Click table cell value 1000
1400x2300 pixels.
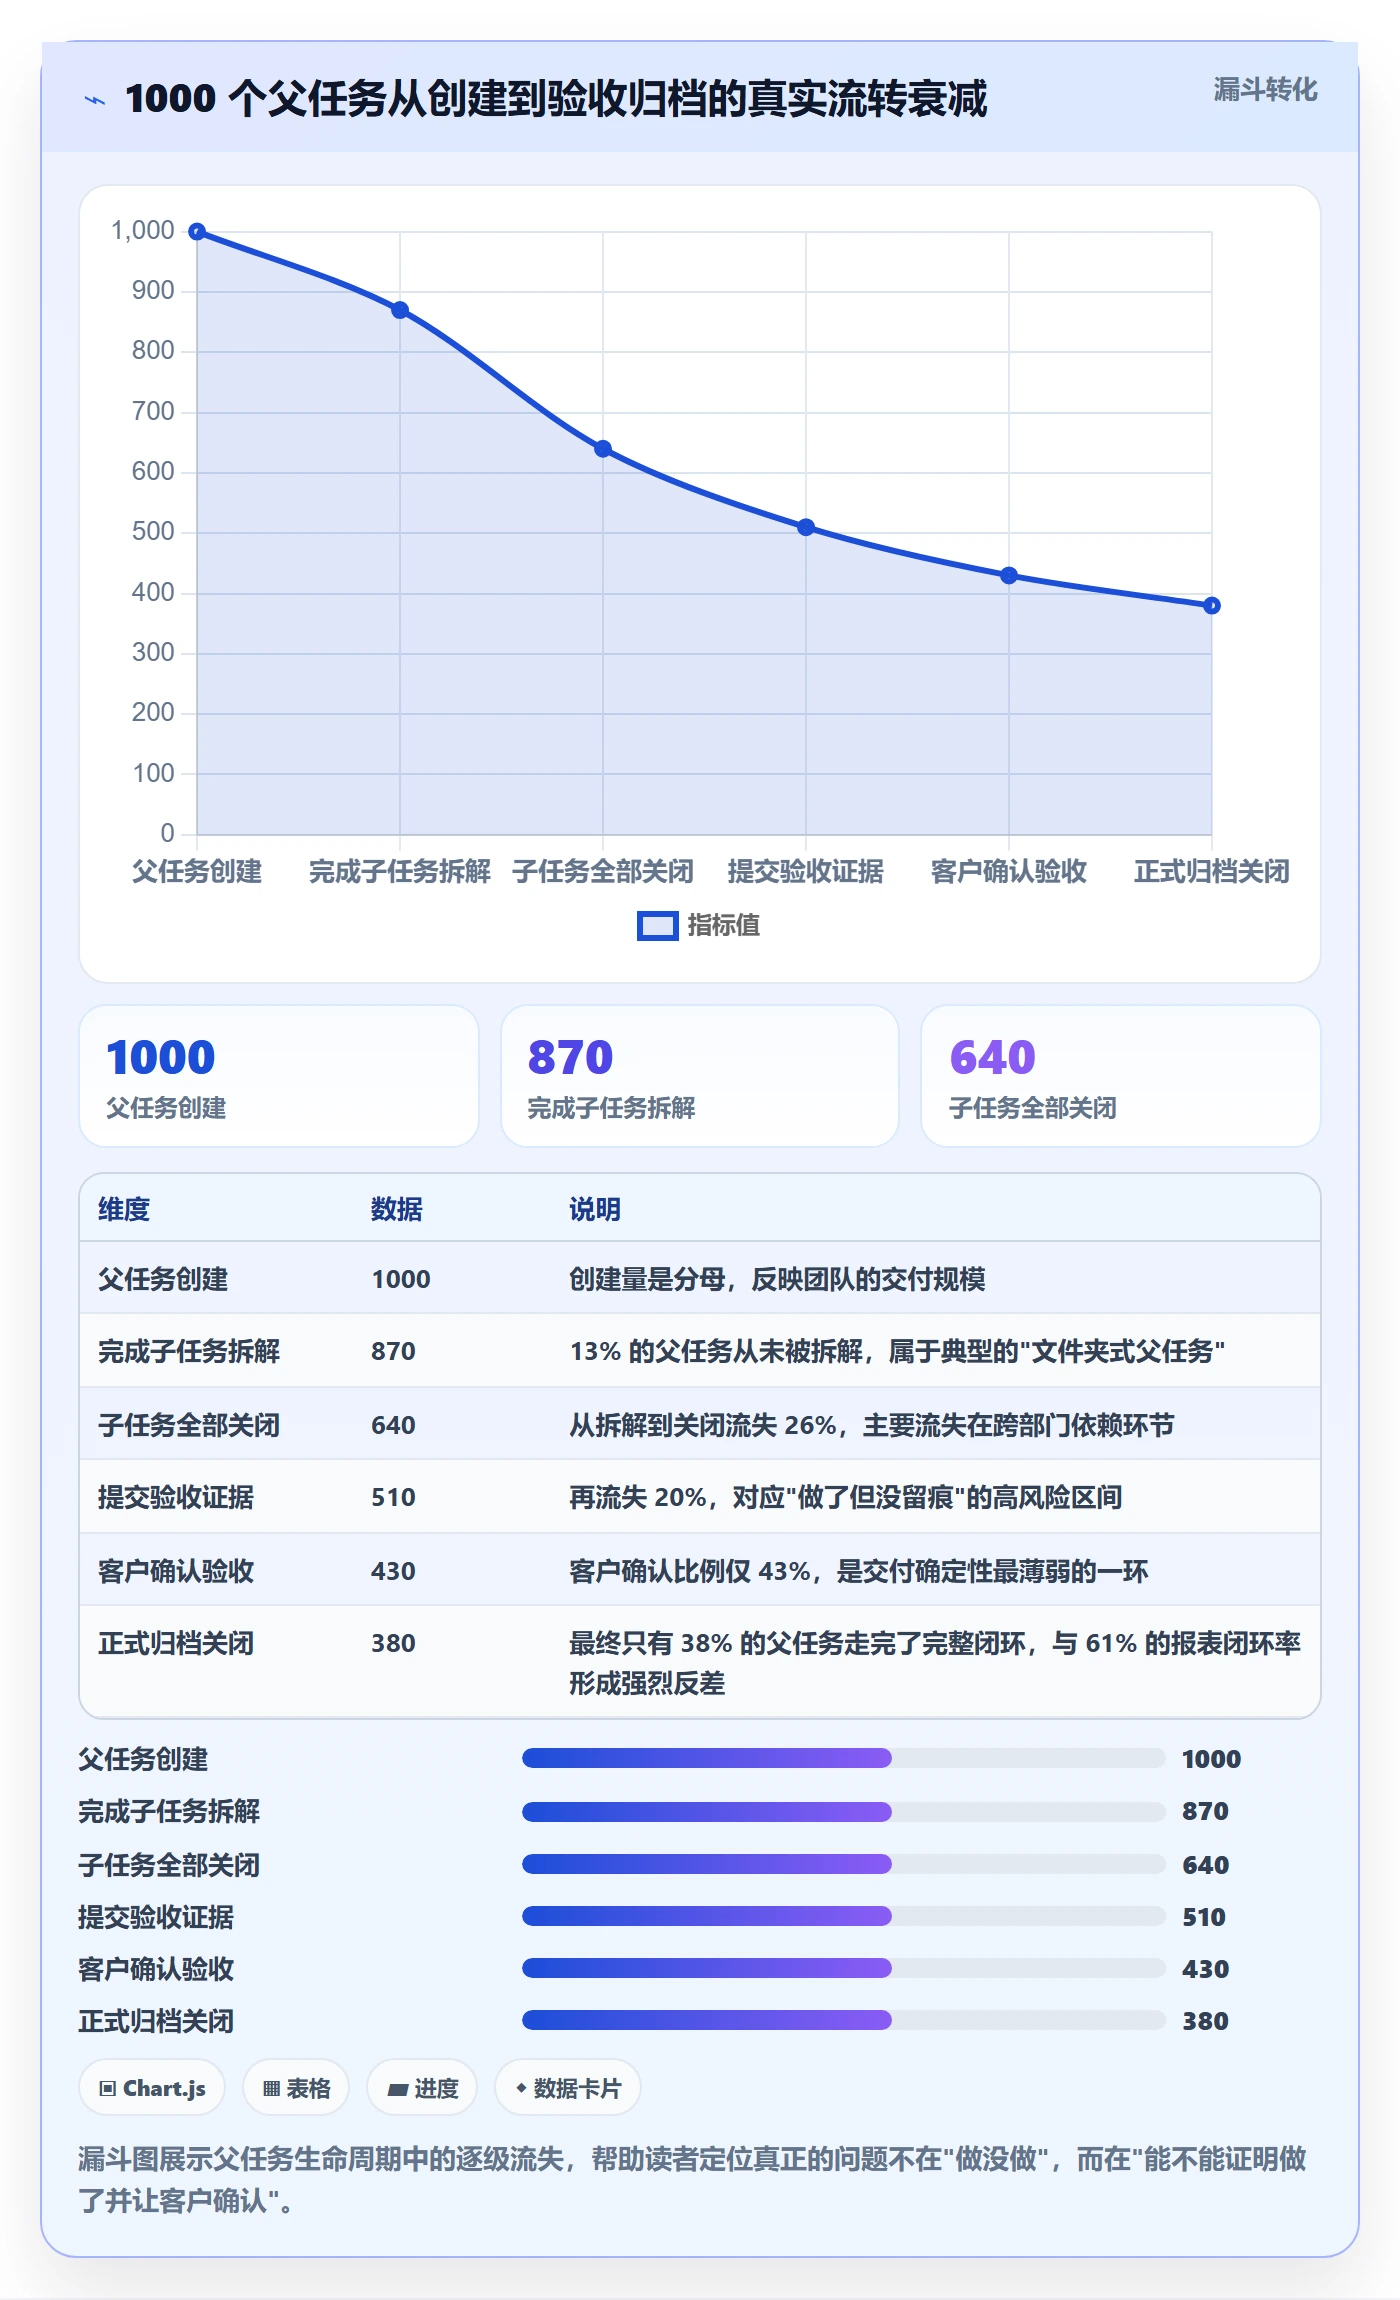pyautogui.click(x=401, y=1279)
